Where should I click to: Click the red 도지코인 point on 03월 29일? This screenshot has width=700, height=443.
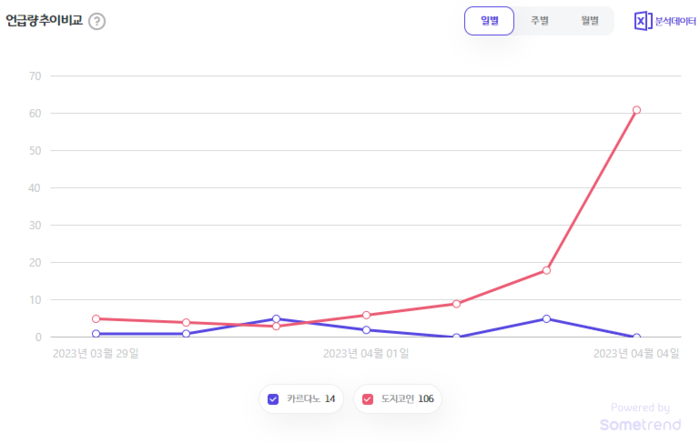click(96, 319)
